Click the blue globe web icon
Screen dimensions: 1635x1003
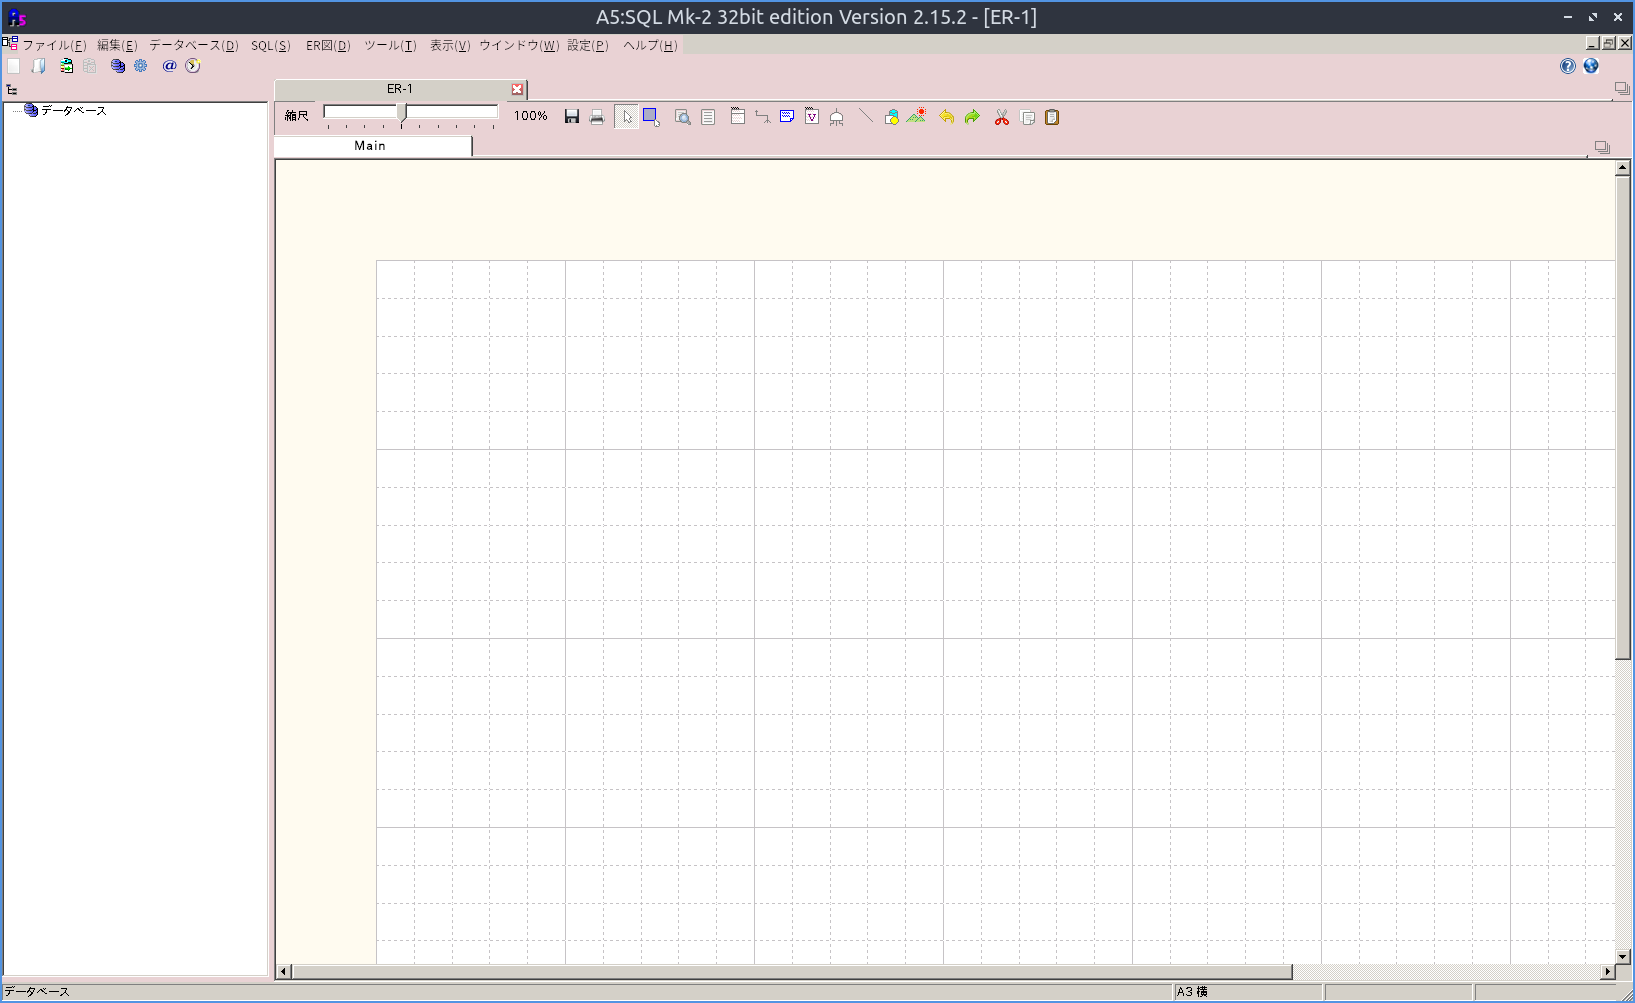pyautogui.click(x=1591, y=66)
